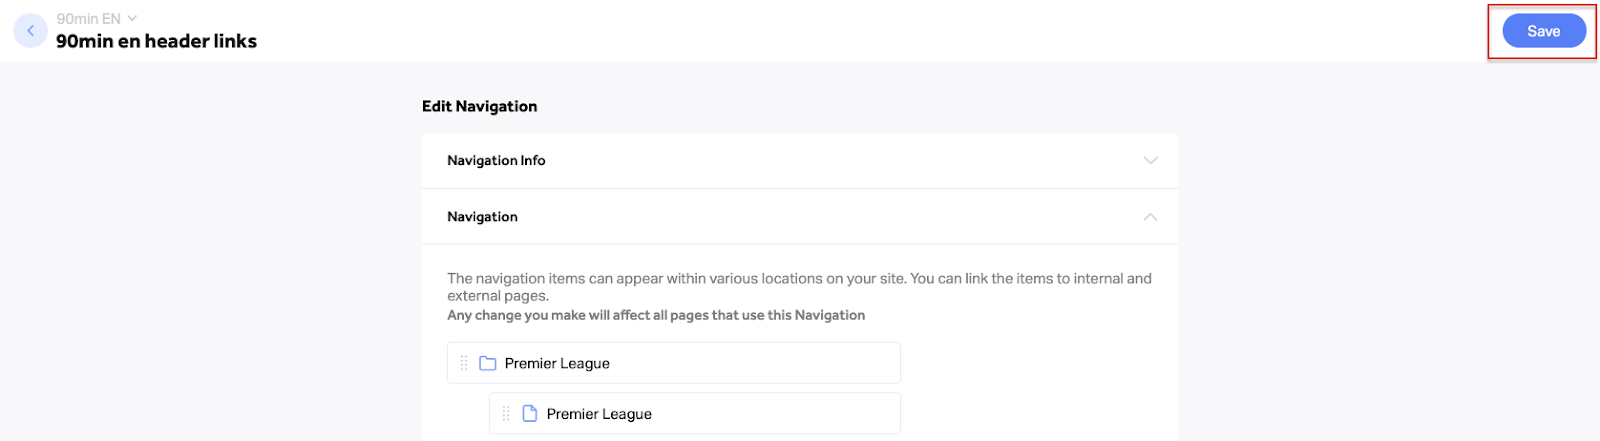Click empty space inside nested page row

pyautogui.click(x=780, y=413)
